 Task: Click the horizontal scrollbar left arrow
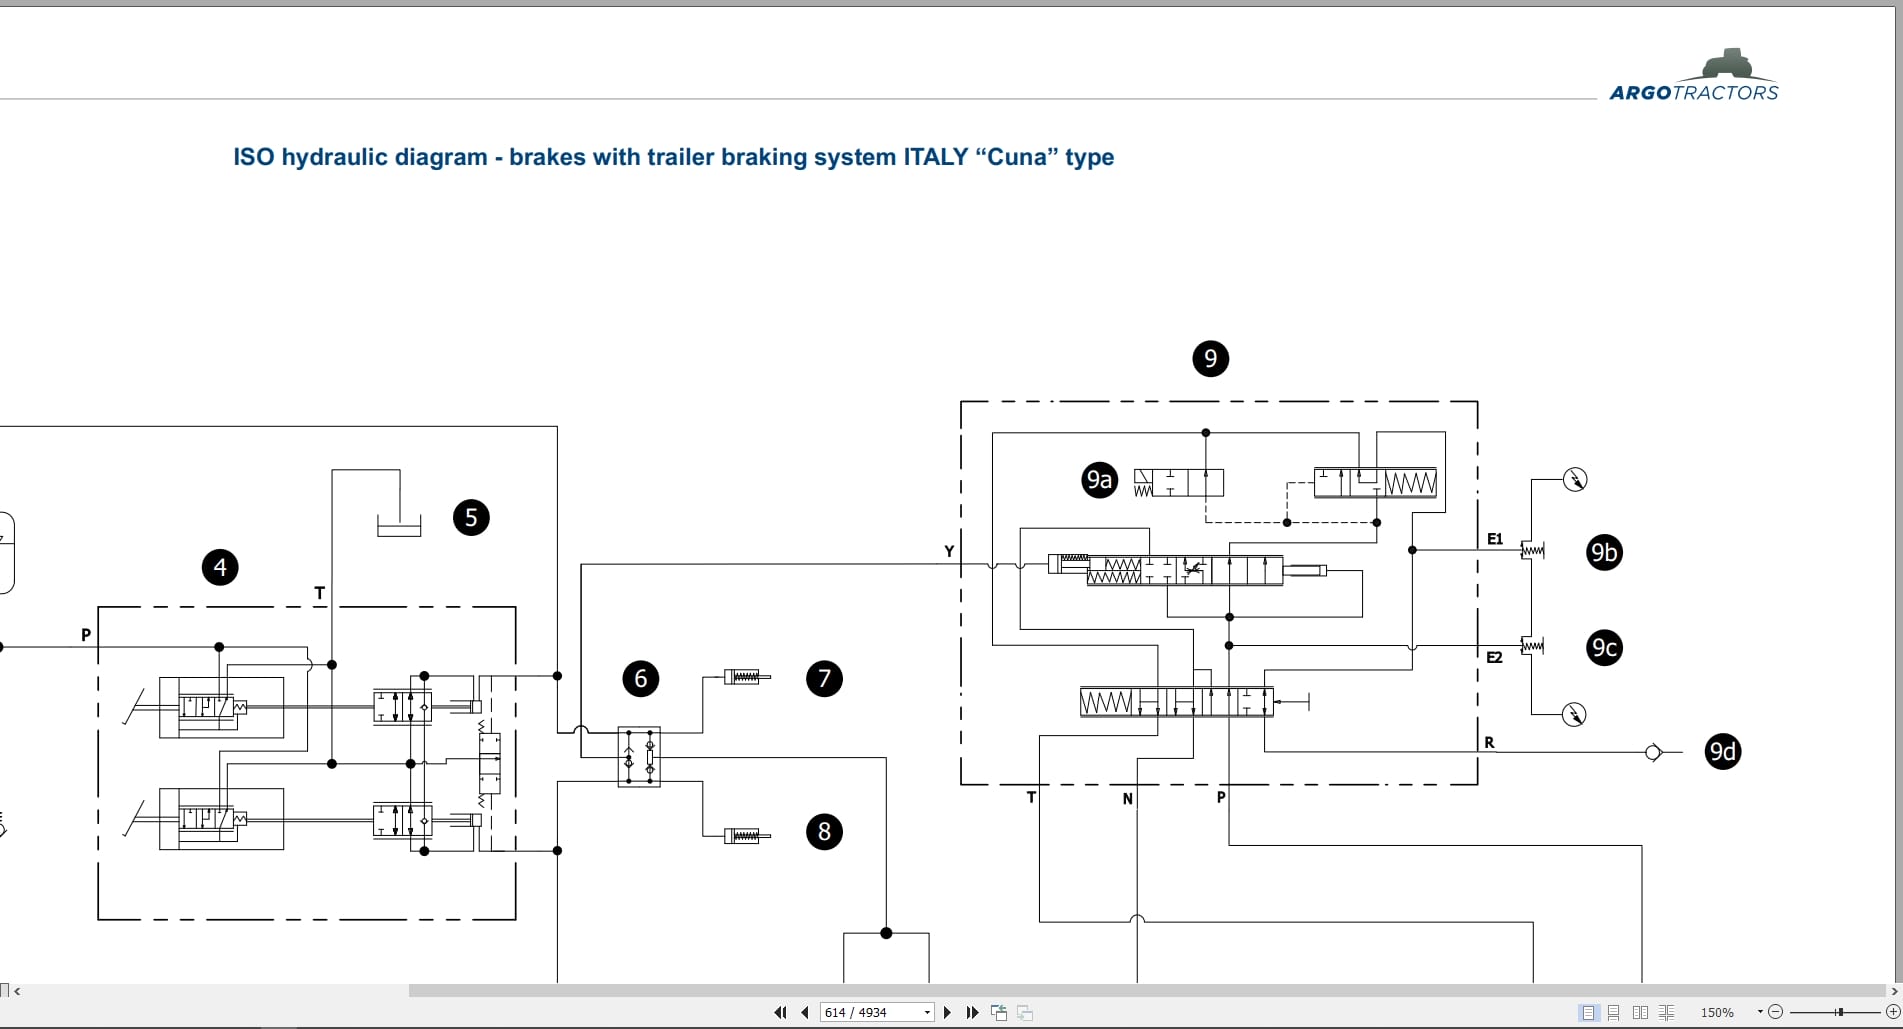coord(17,991)
